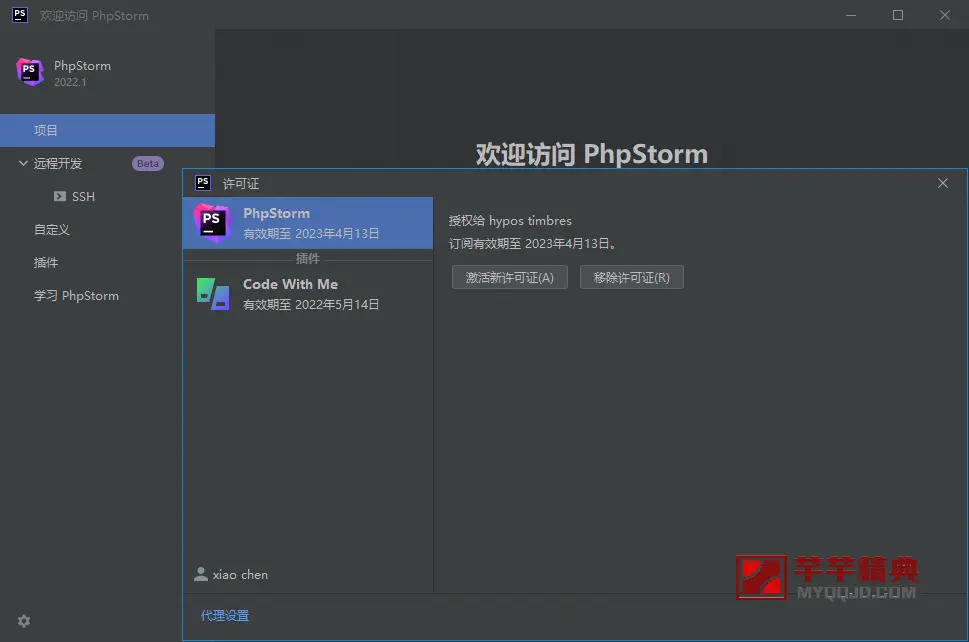Click the user avatar icon beside xiao chen
The height and width of the screenshot is (642, 969).
tap(201, 574)
